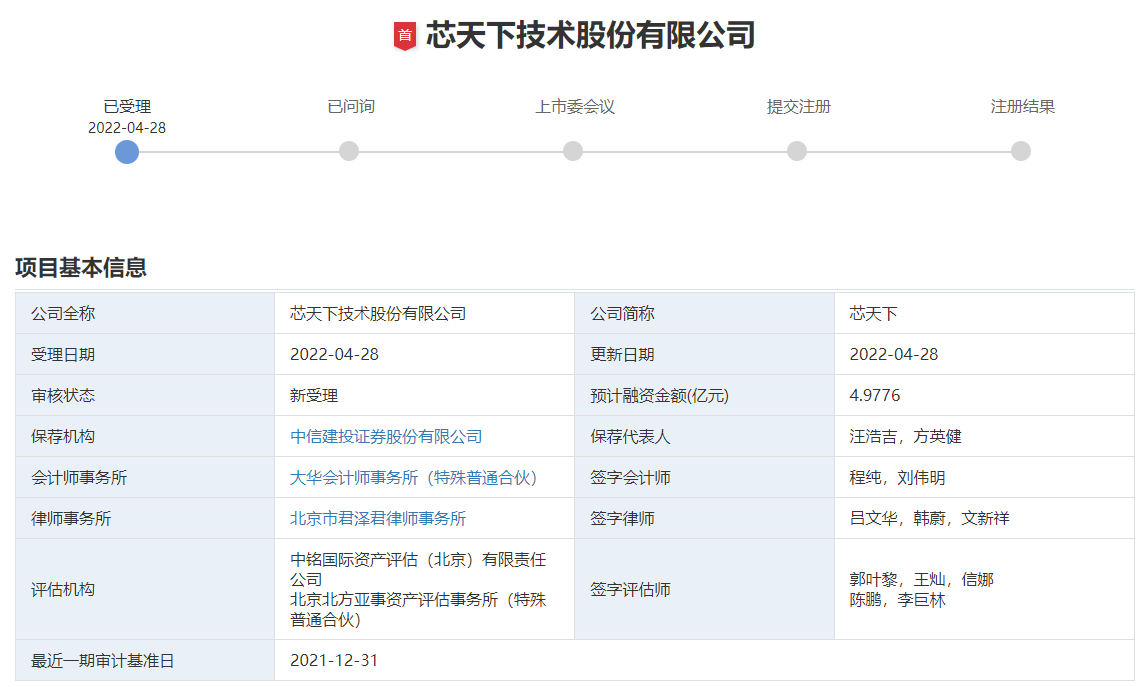This screenshot has width=1145, height=687.
Task: Click the 陈鹏，李巨林 value
Action: [x=897, y=600]
